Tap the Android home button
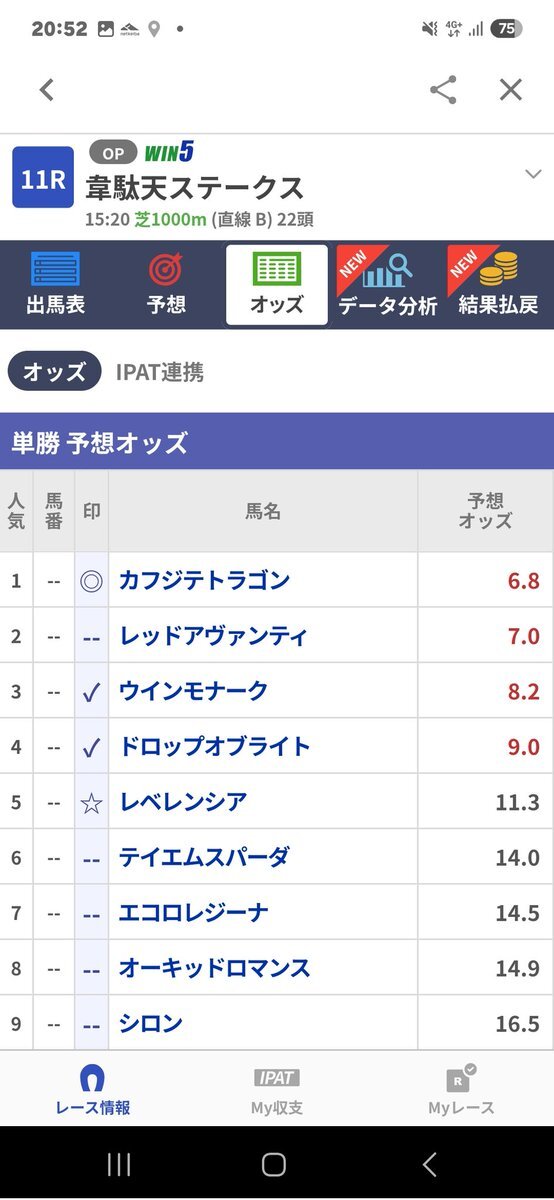The image size is (554, 1200). click(x=274, y=1163)
